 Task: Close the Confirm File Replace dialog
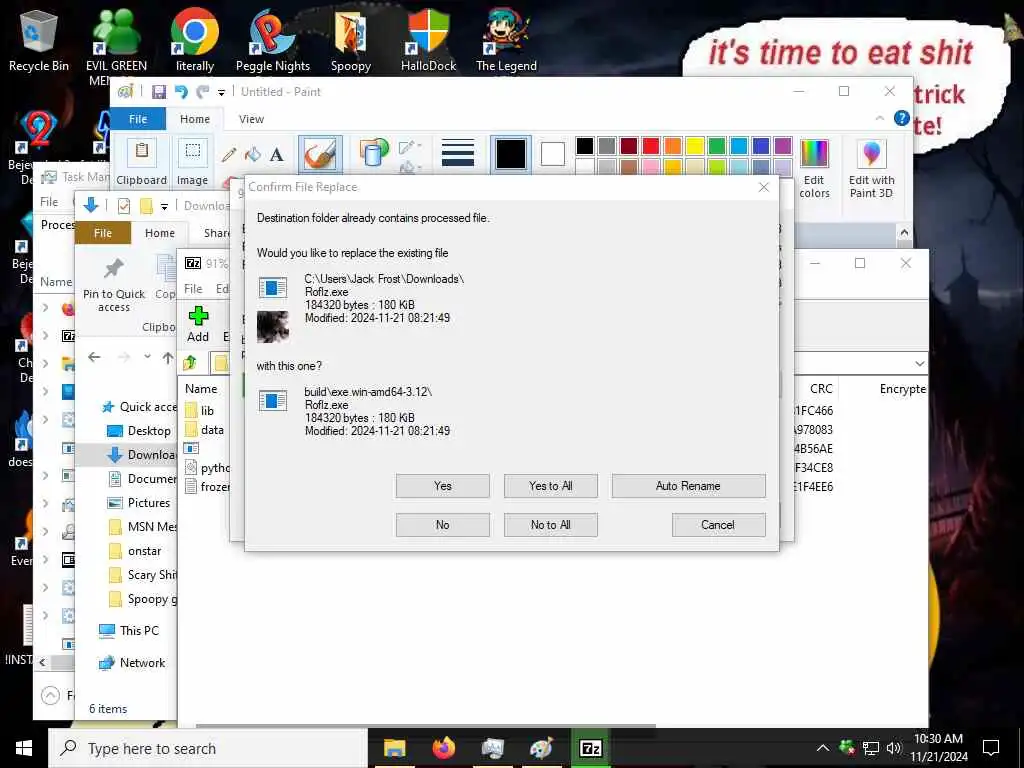coord(763,187)
